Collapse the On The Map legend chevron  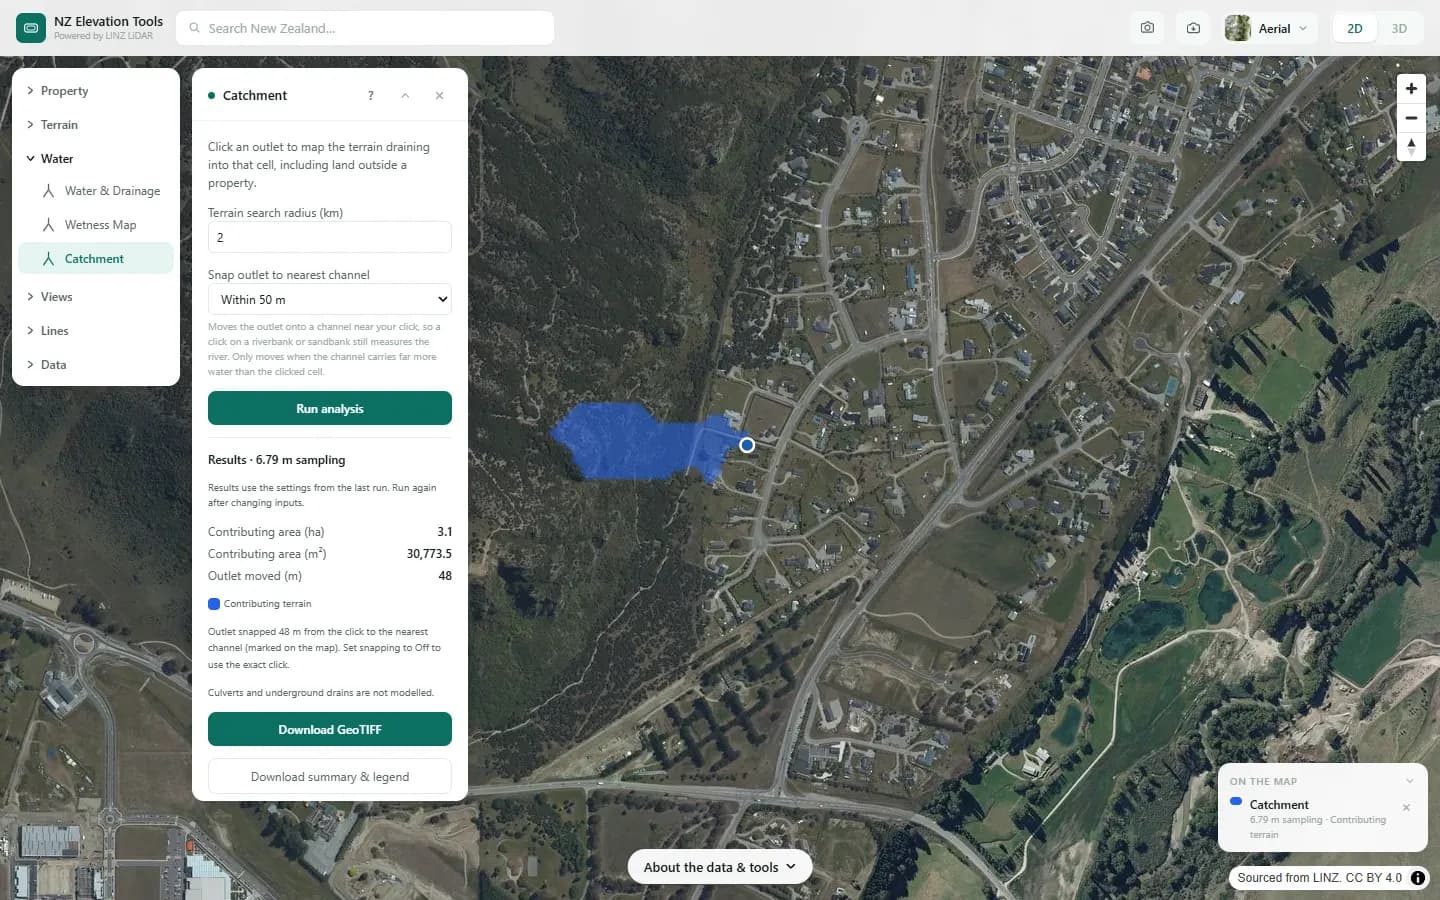point(1410,781)
